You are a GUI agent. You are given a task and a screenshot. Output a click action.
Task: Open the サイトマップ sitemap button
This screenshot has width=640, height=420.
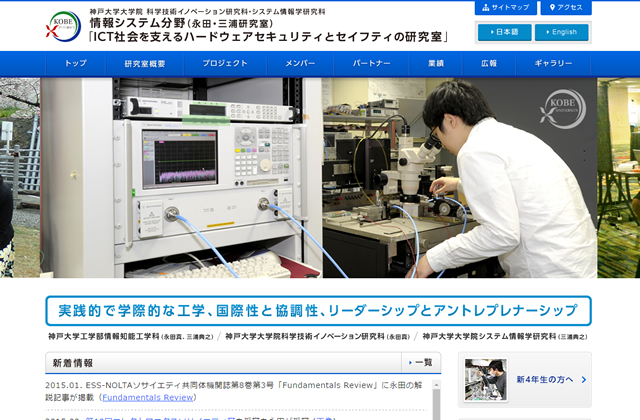click(x=505, y=7)
